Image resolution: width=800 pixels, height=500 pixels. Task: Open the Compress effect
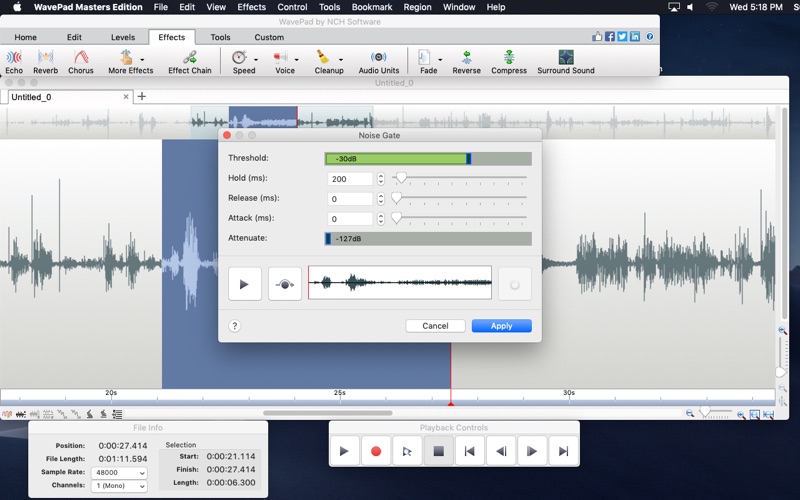tap(509, 58)
